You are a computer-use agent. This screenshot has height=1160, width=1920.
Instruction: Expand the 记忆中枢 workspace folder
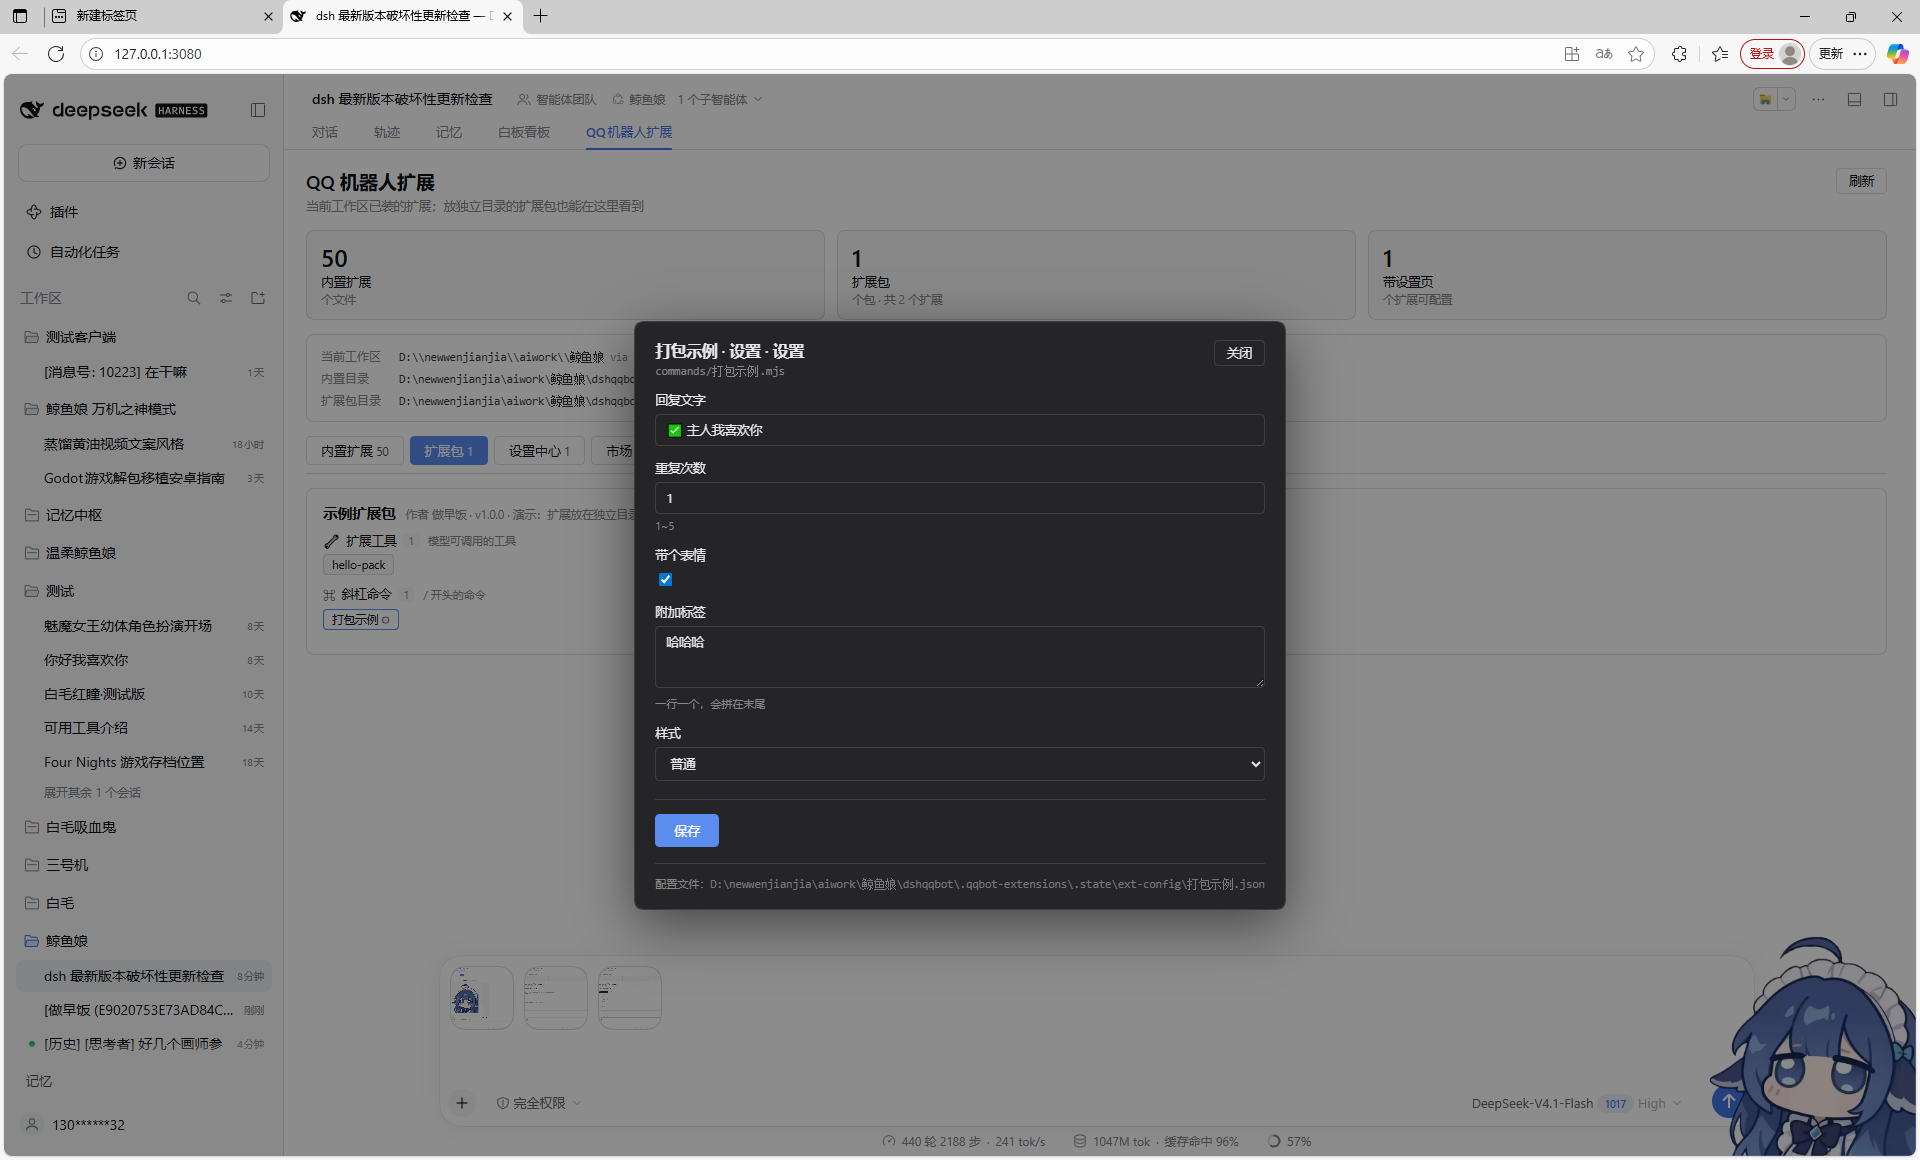click(143, 515)
